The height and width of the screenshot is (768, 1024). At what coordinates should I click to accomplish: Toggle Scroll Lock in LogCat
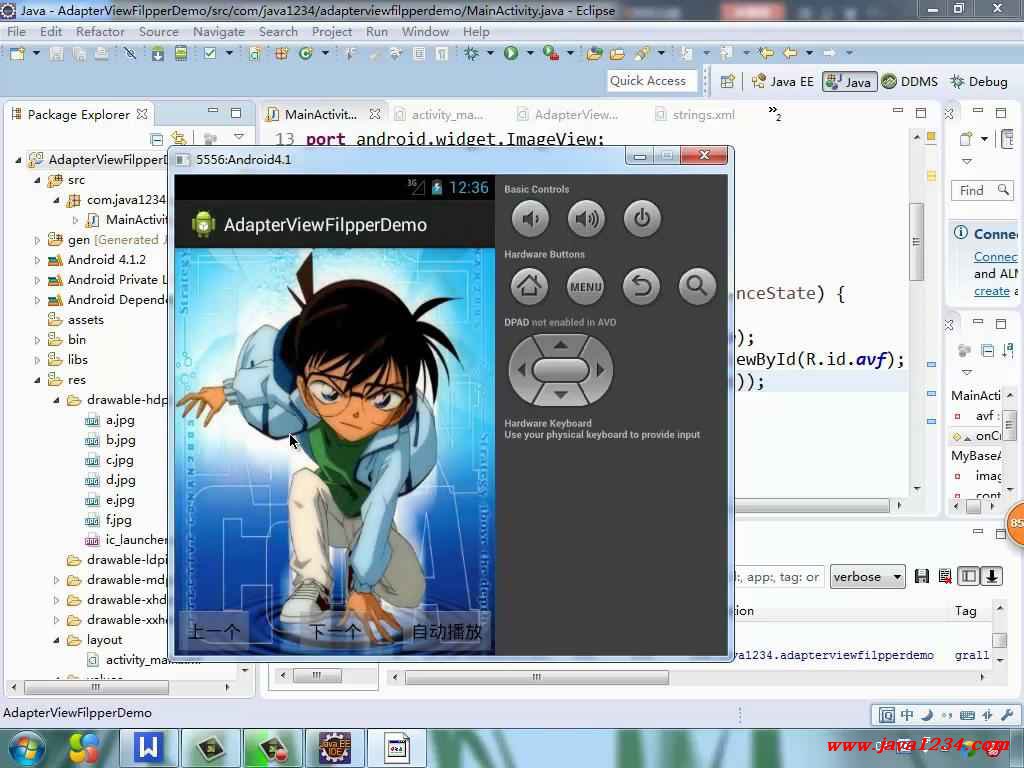tap(991, 576)
